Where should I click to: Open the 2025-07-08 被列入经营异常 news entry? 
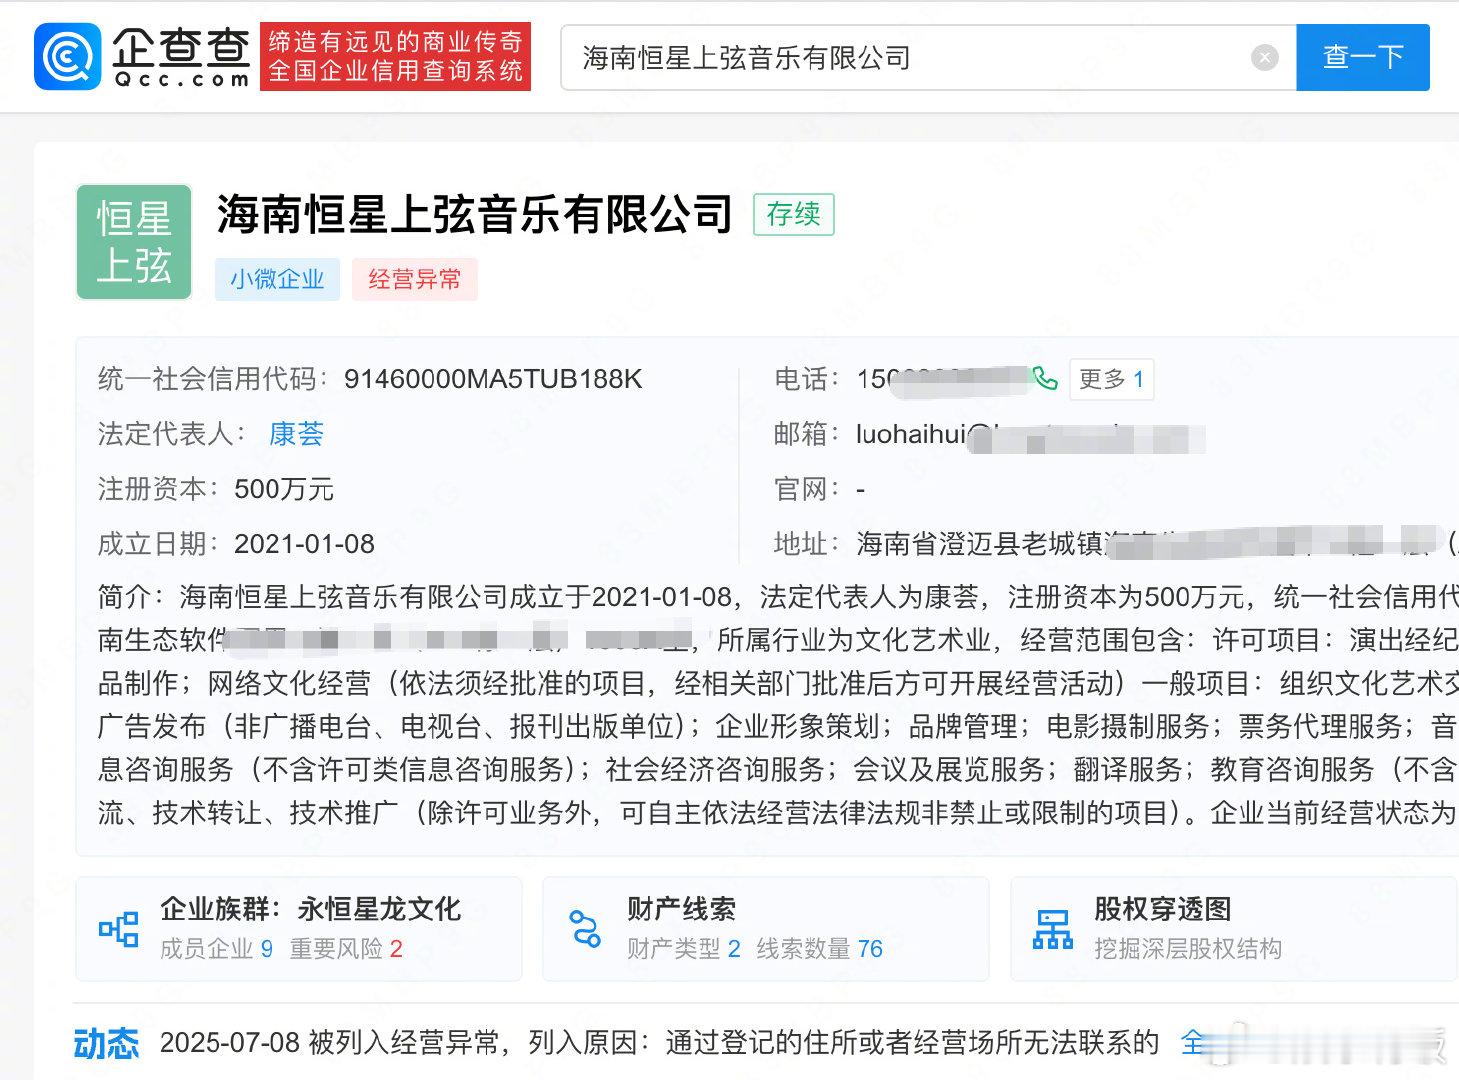coord(659,1043)
